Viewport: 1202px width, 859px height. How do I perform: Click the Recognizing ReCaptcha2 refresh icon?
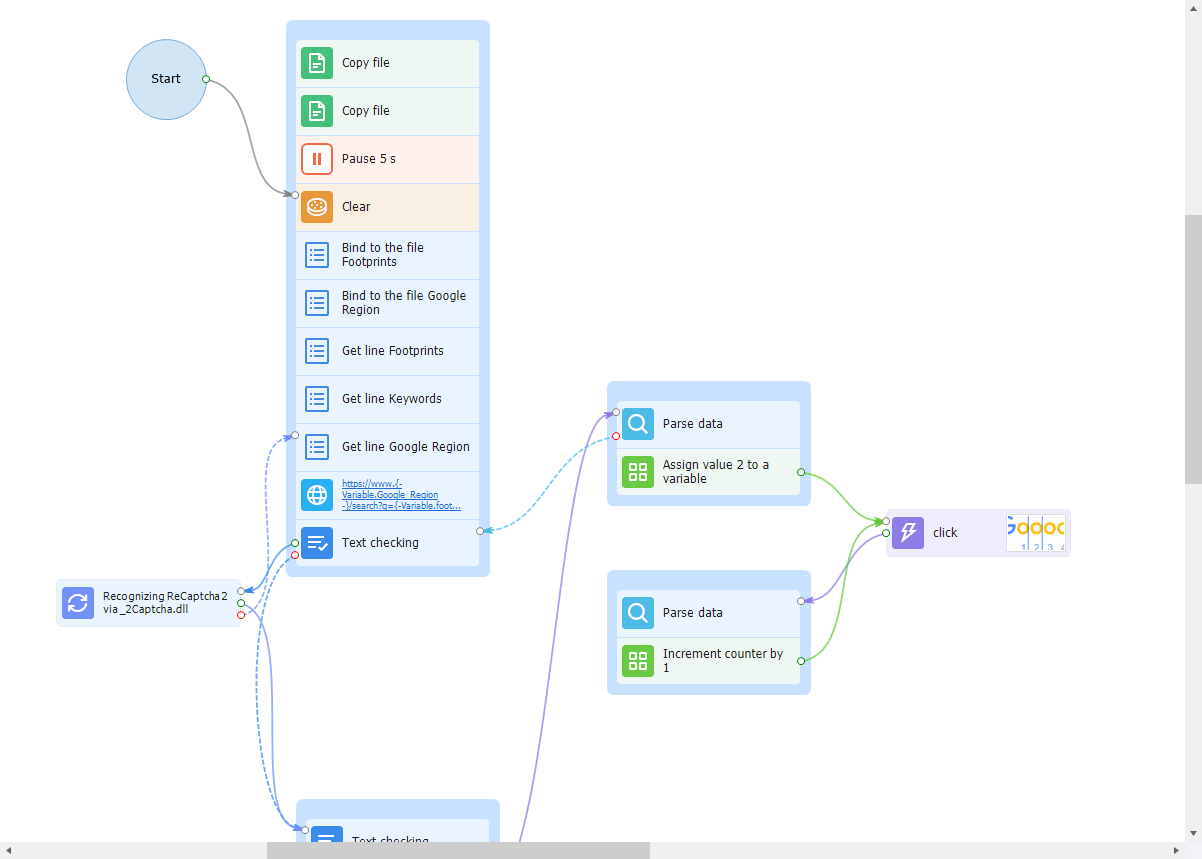[x=78, y=603]
